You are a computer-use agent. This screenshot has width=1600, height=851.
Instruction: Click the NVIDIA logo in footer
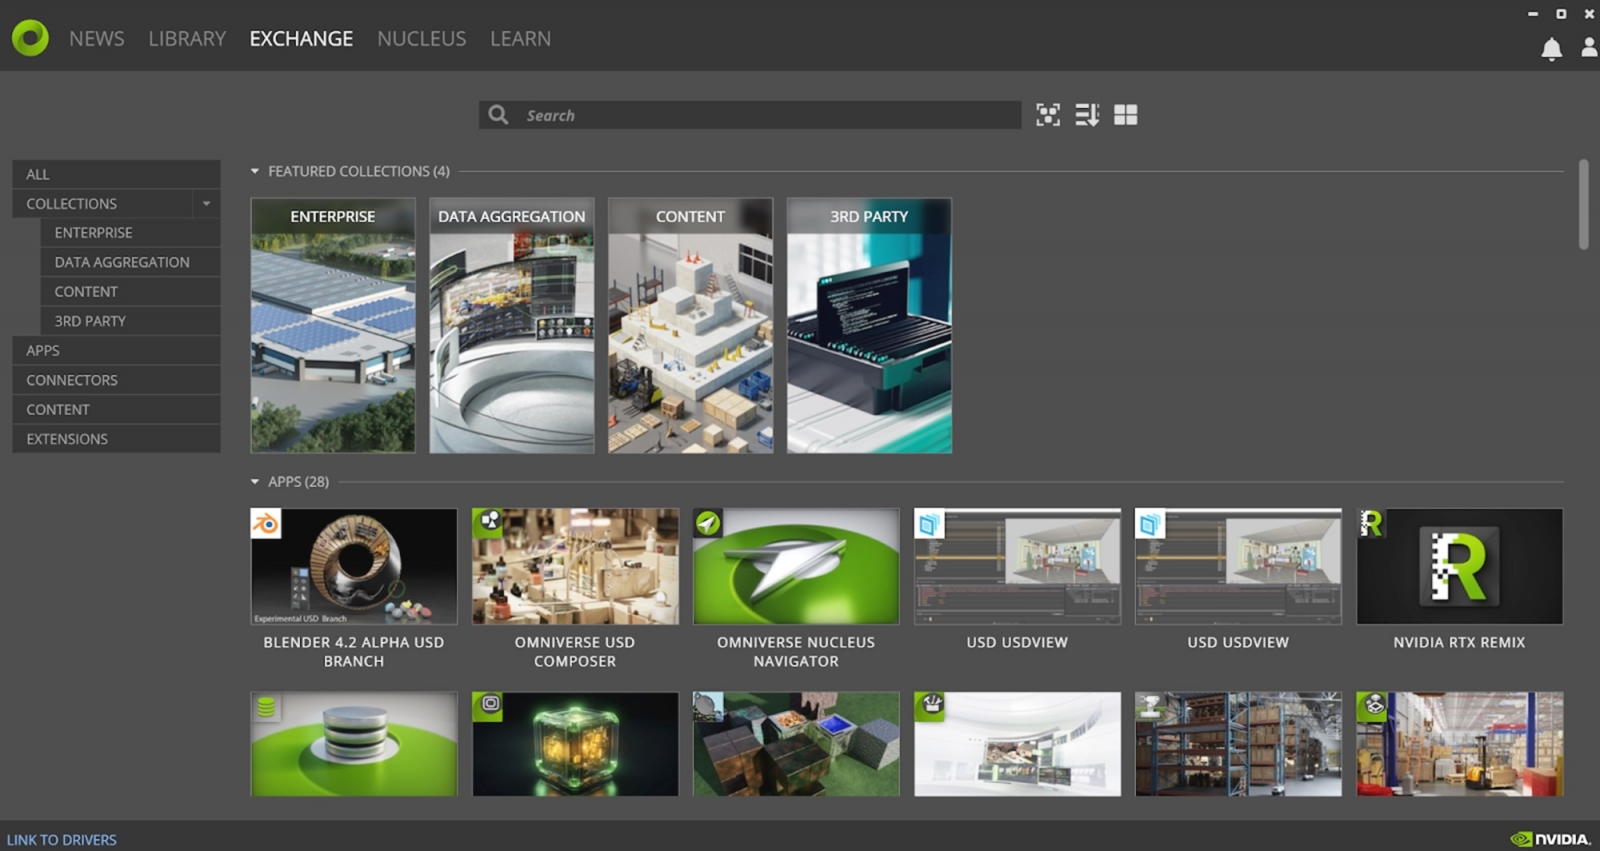click(1550, 839)
